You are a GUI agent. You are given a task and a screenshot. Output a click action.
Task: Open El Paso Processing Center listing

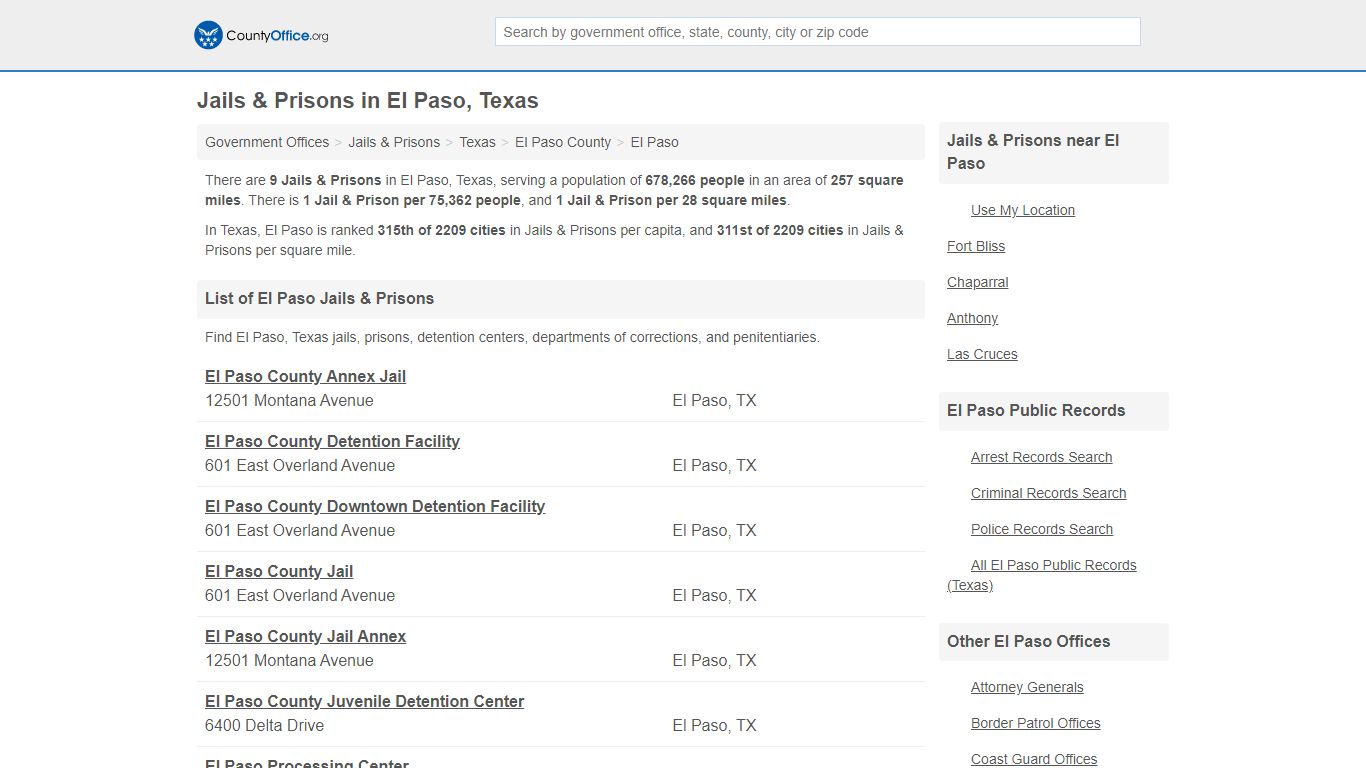[307, 763]
